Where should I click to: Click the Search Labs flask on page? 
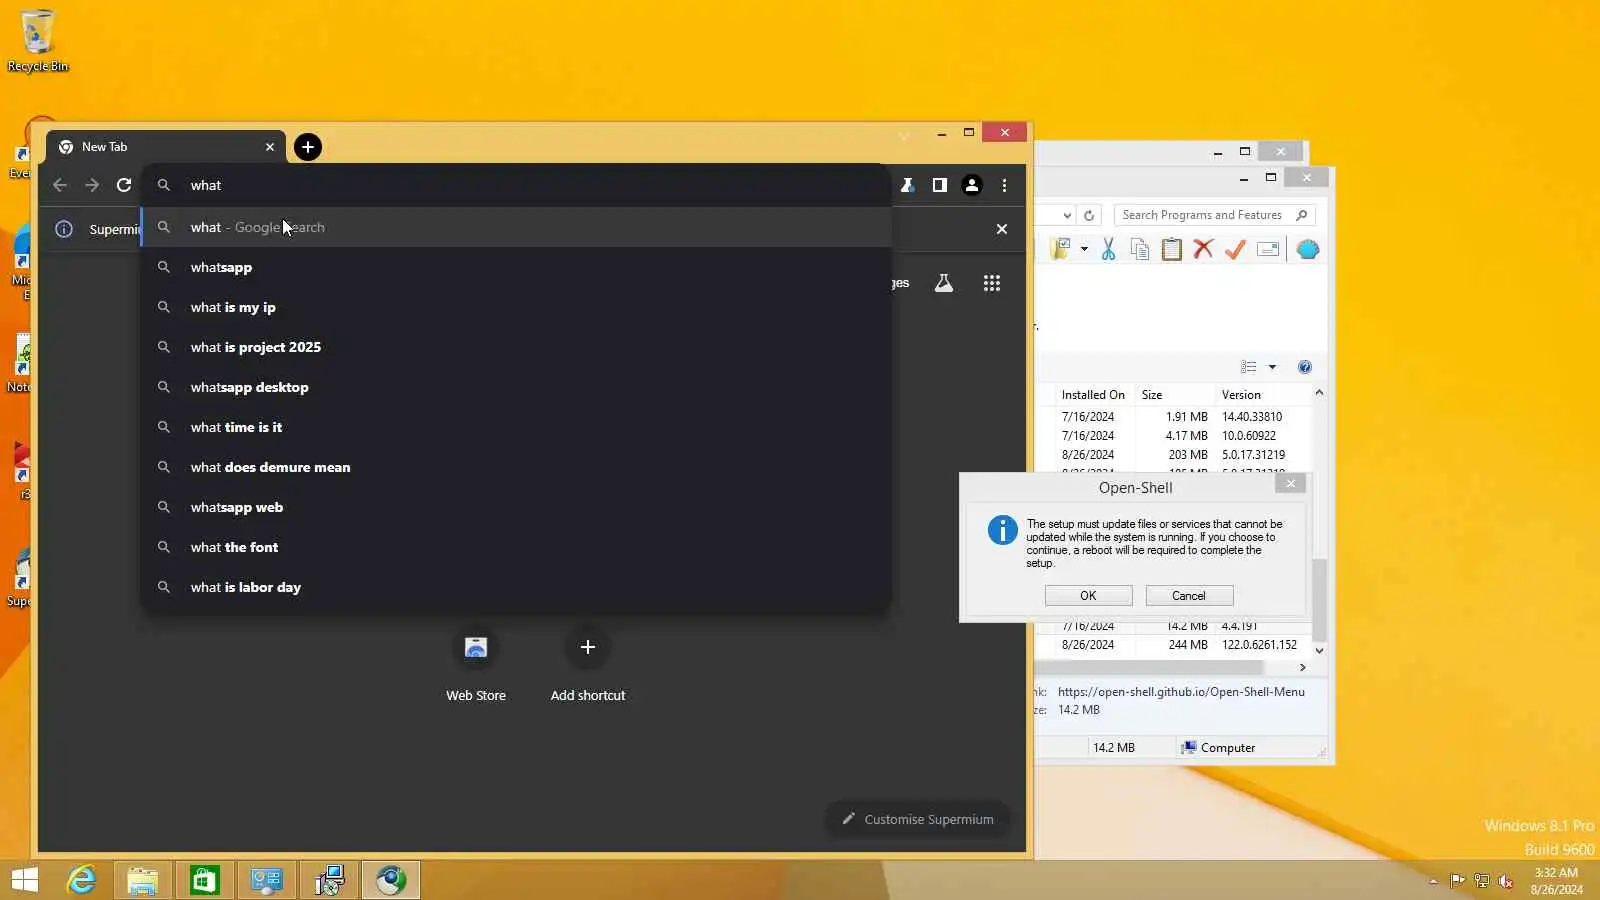coord(944,283)
